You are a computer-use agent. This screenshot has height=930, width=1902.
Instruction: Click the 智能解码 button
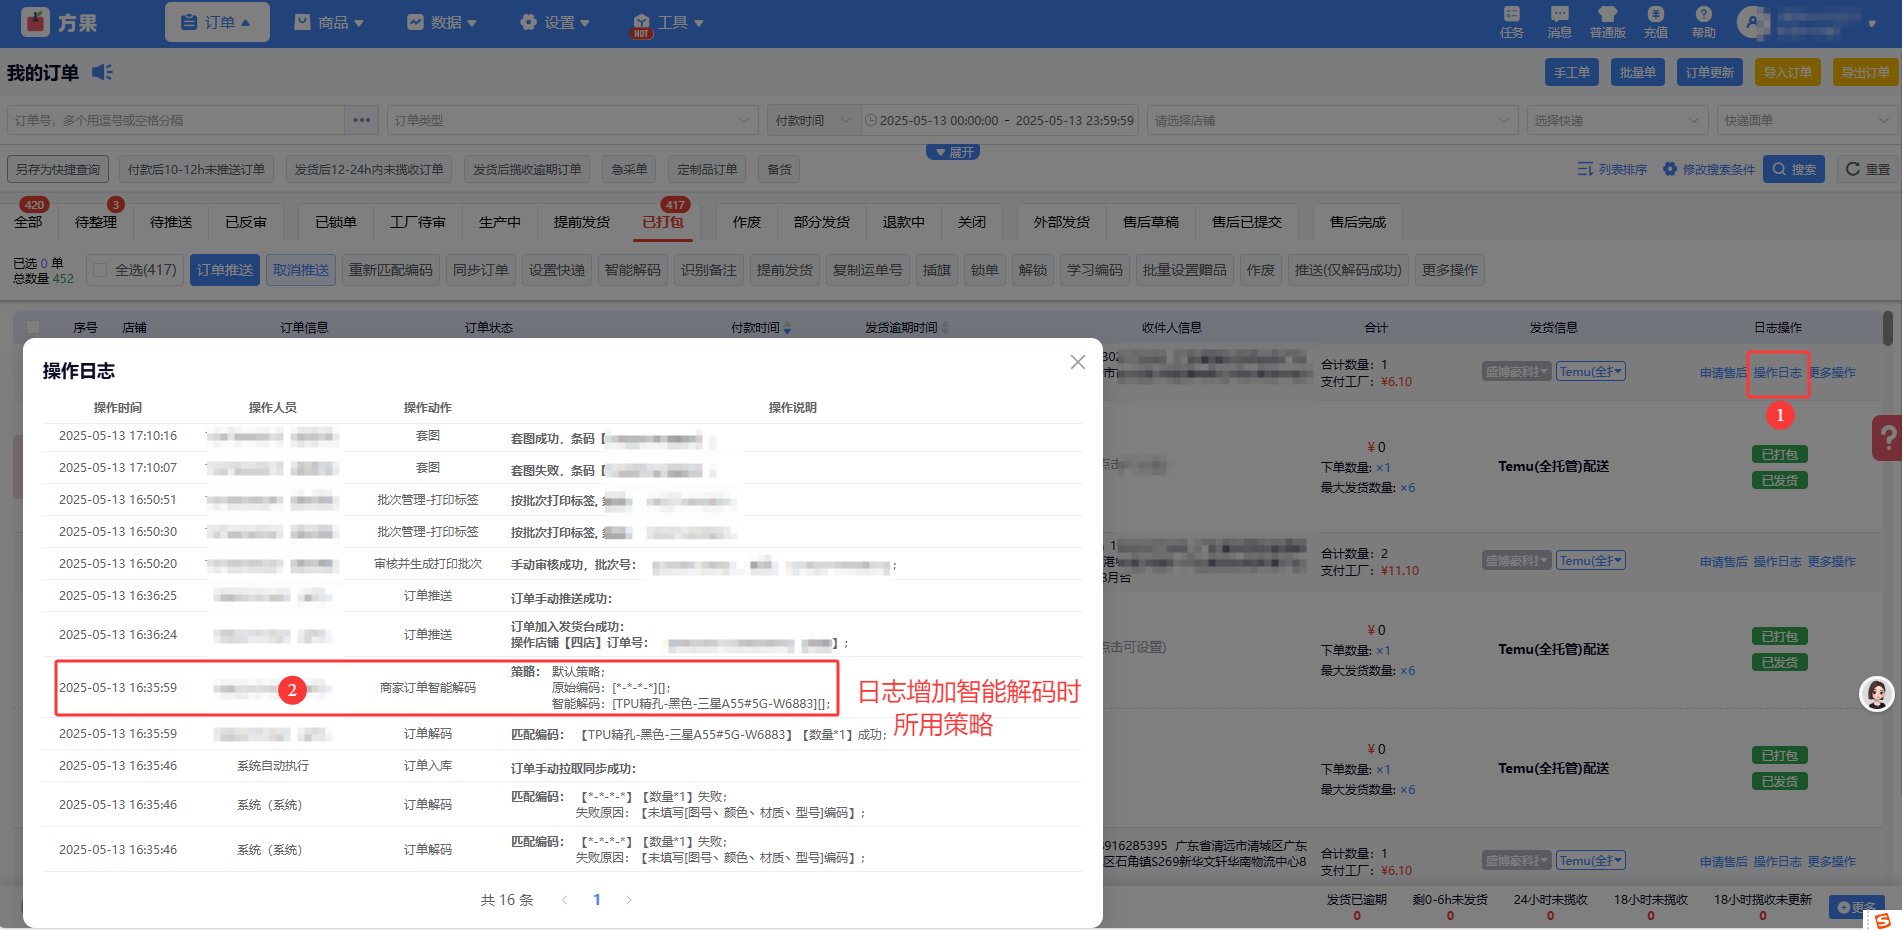[633, 270]
